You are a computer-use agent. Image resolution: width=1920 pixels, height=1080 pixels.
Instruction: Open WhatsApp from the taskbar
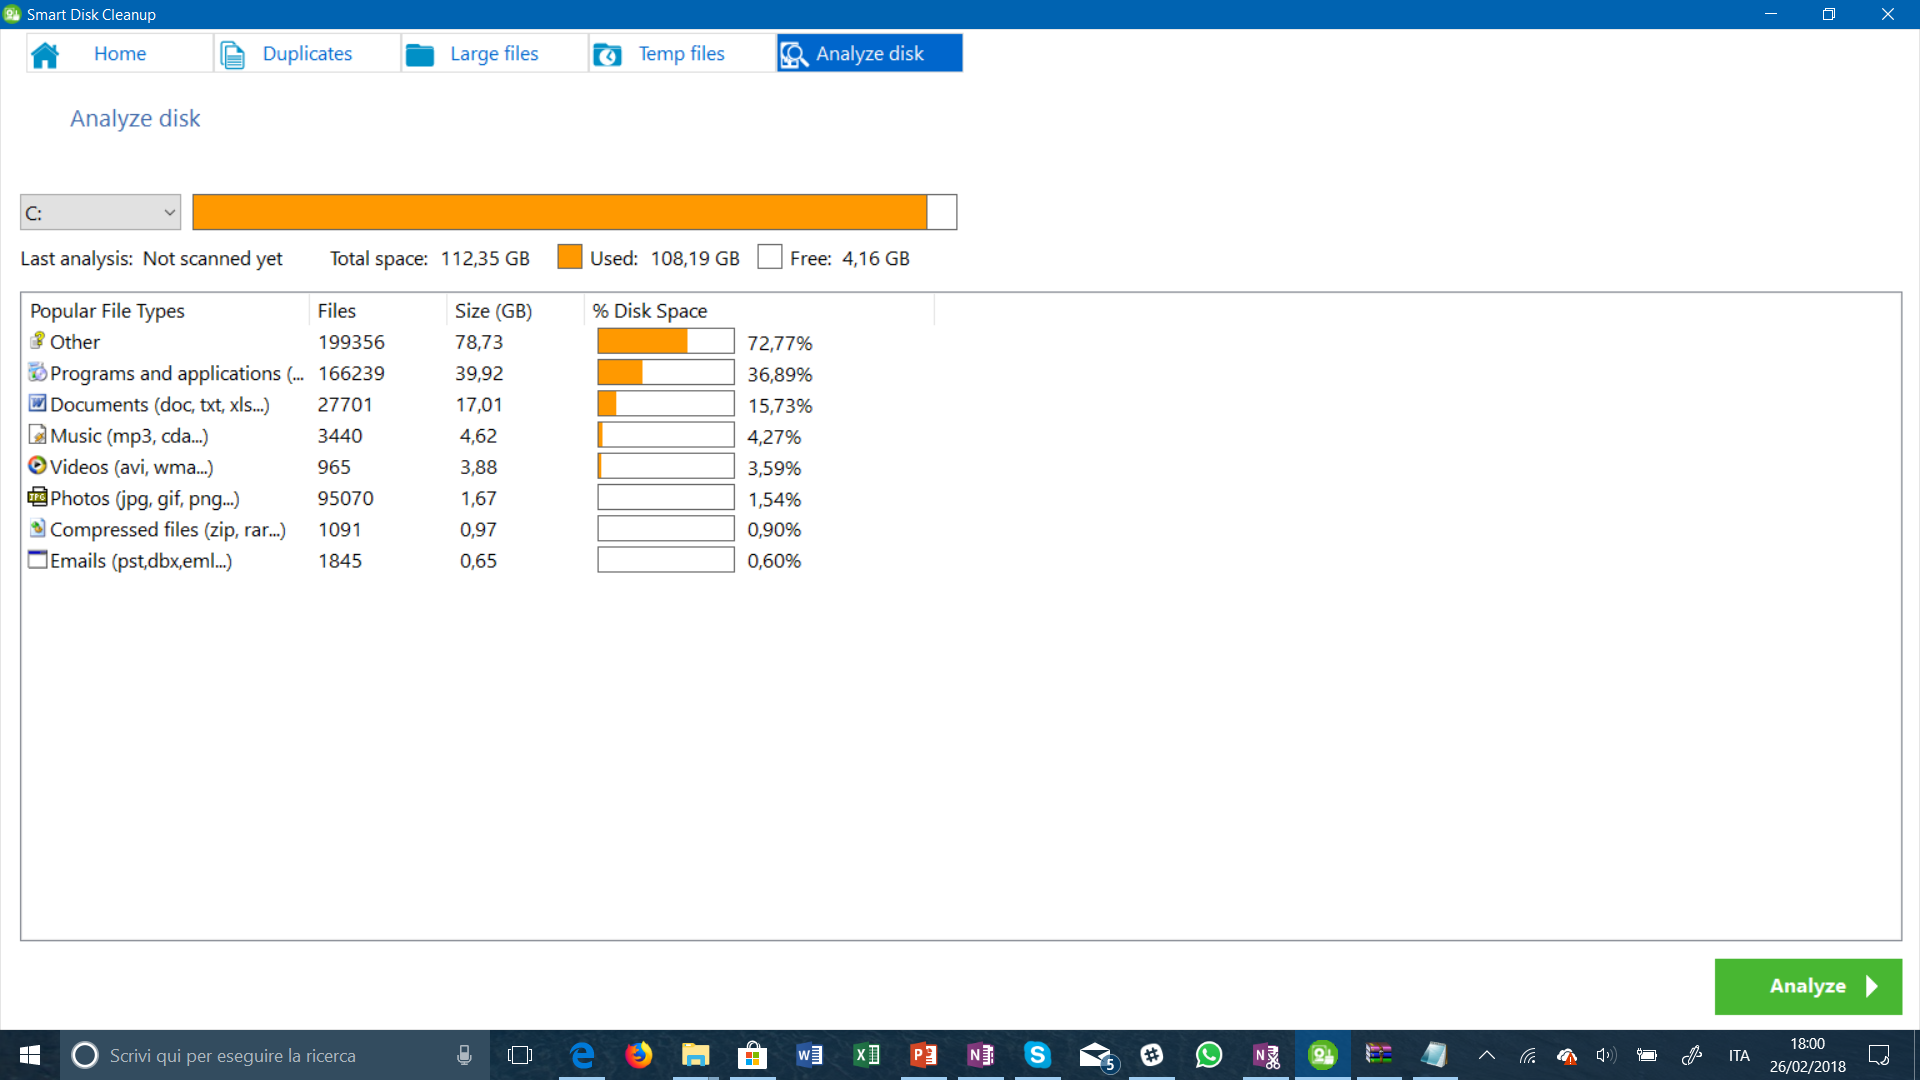(x=1208, y=1055)
